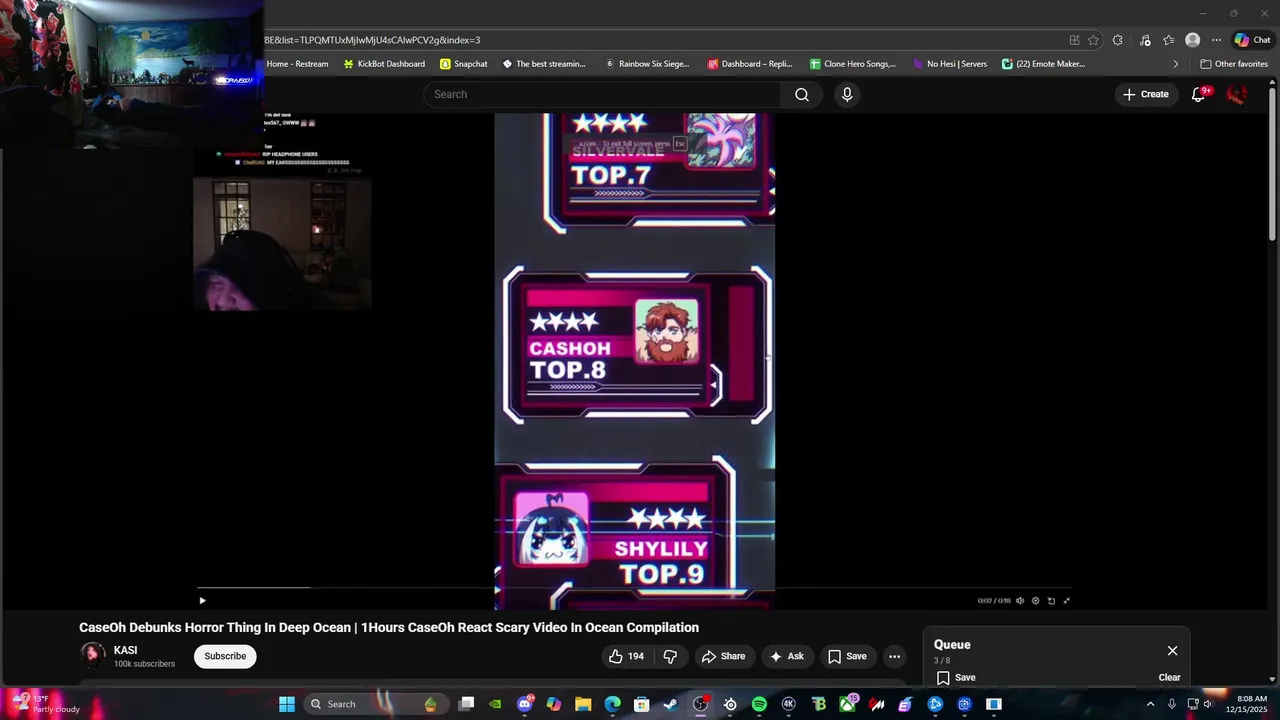
Task: Focus the YouTube Search input field
Action: click(x=602, y=94)
